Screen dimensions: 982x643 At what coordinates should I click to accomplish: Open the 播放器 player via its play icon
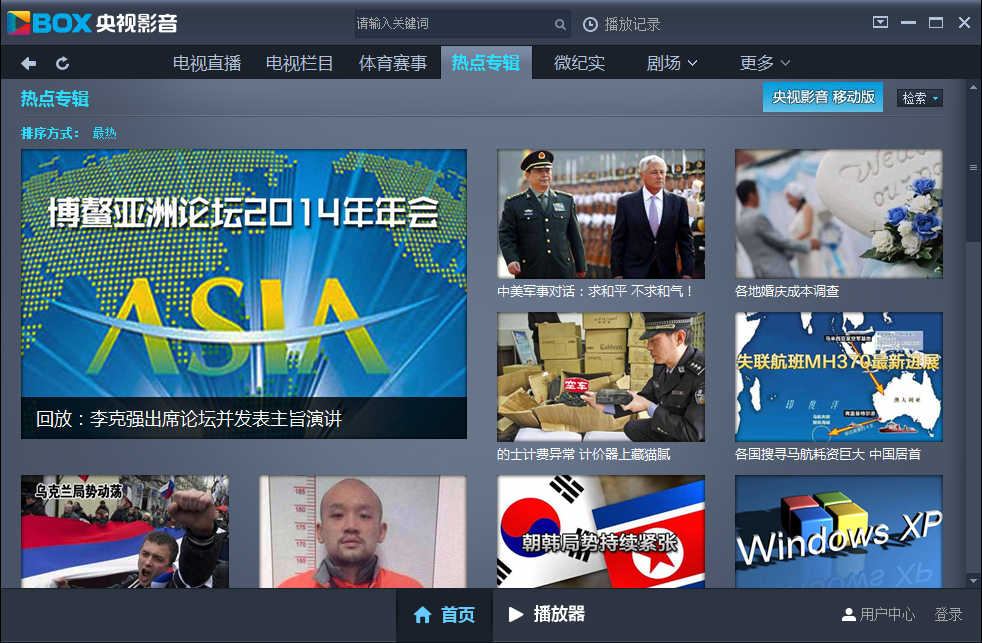(x=516, y=616)
